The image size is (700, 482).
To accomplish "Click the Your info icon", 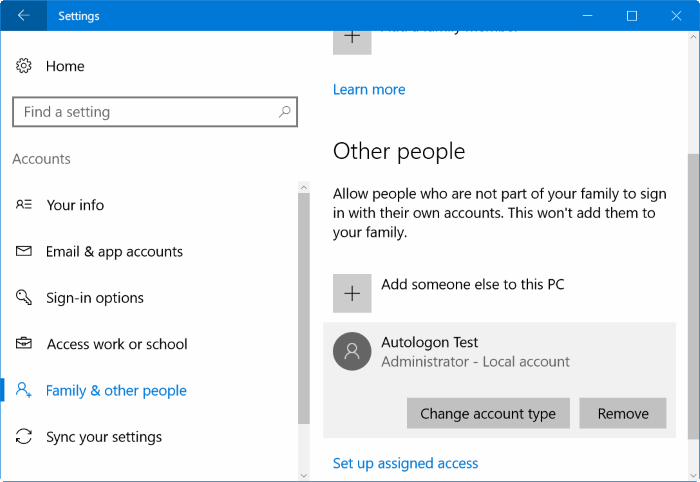I will click(24, 205).
